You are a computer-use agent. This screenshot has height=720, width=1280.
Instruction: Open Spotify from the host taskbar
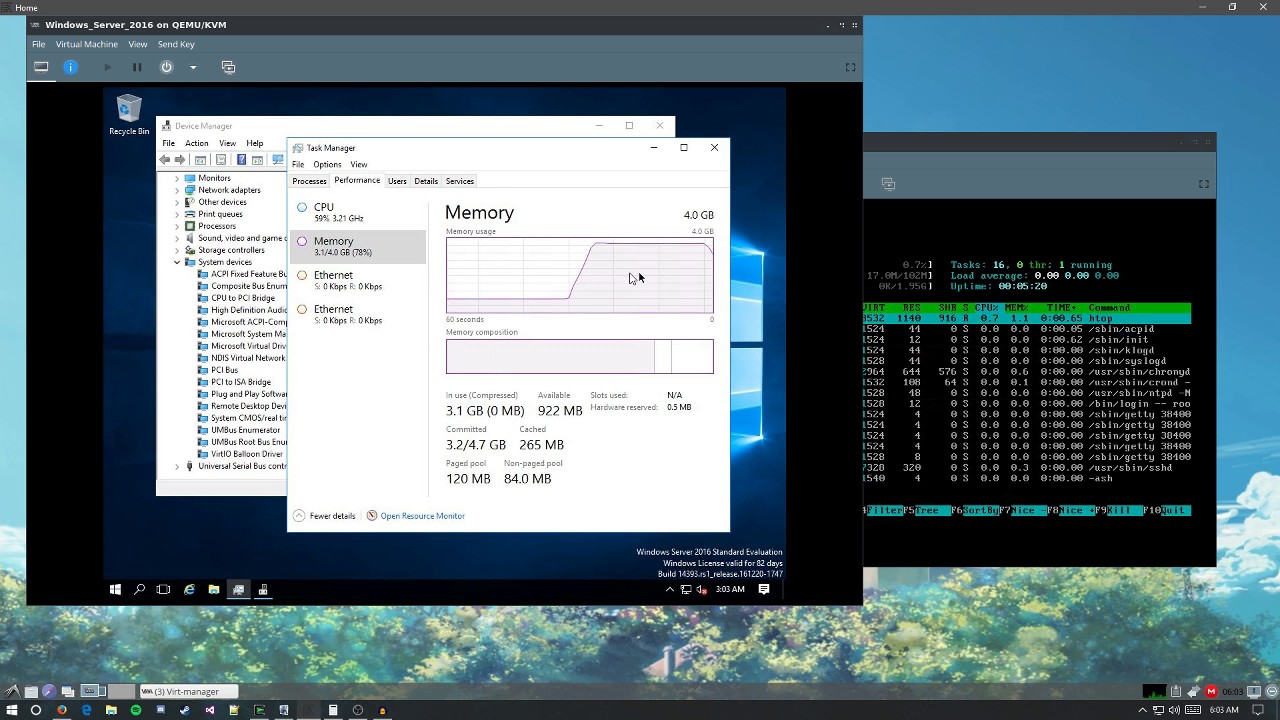click(x=136, y=710)
